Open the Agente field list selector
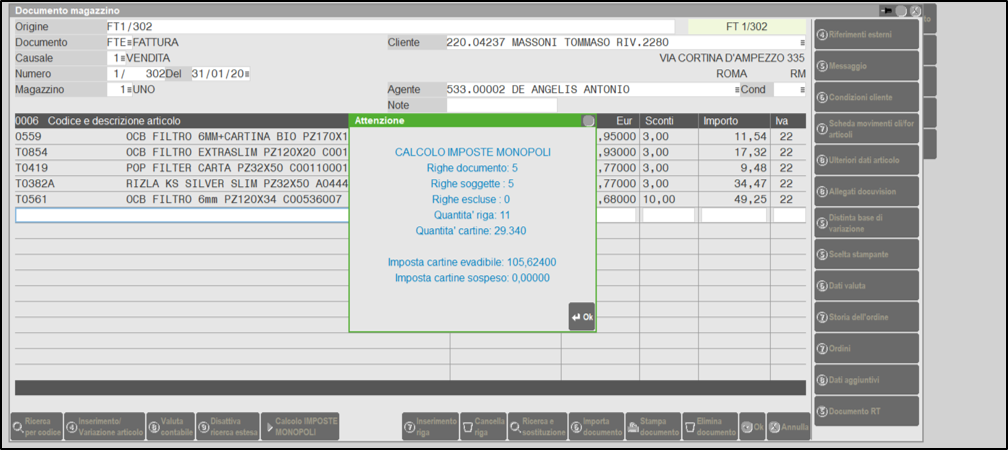 pyautogui.click(x=737, y=89)
